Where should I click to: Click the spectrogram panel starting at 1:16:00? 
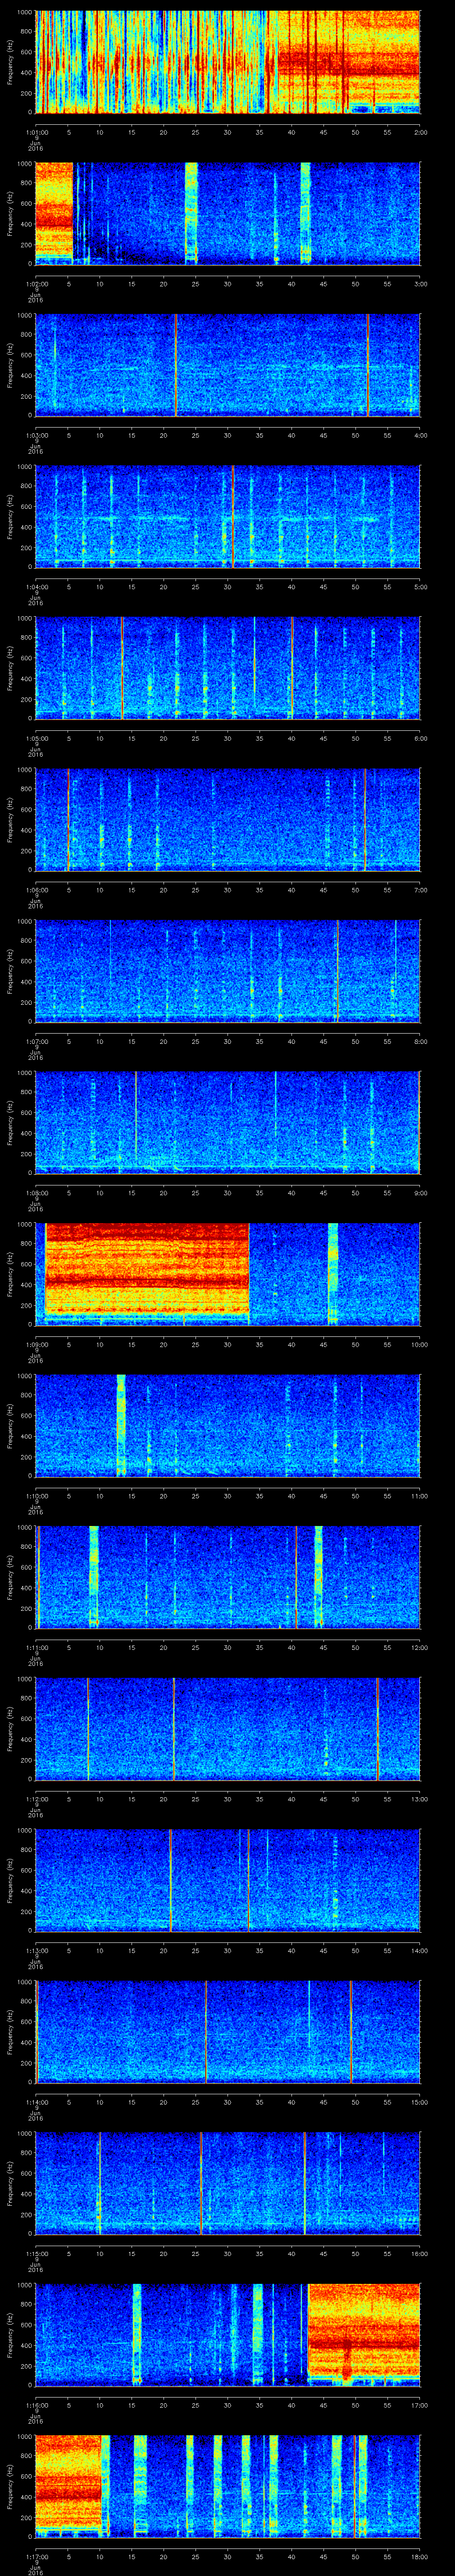tap(228, 2334)
